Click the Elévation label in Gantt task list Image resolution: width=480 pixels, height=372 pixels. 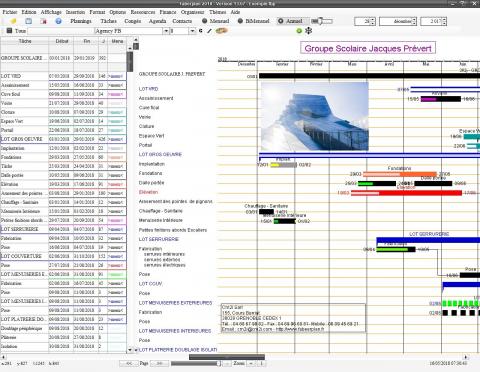pyautogui.click(x=148, y=192)
